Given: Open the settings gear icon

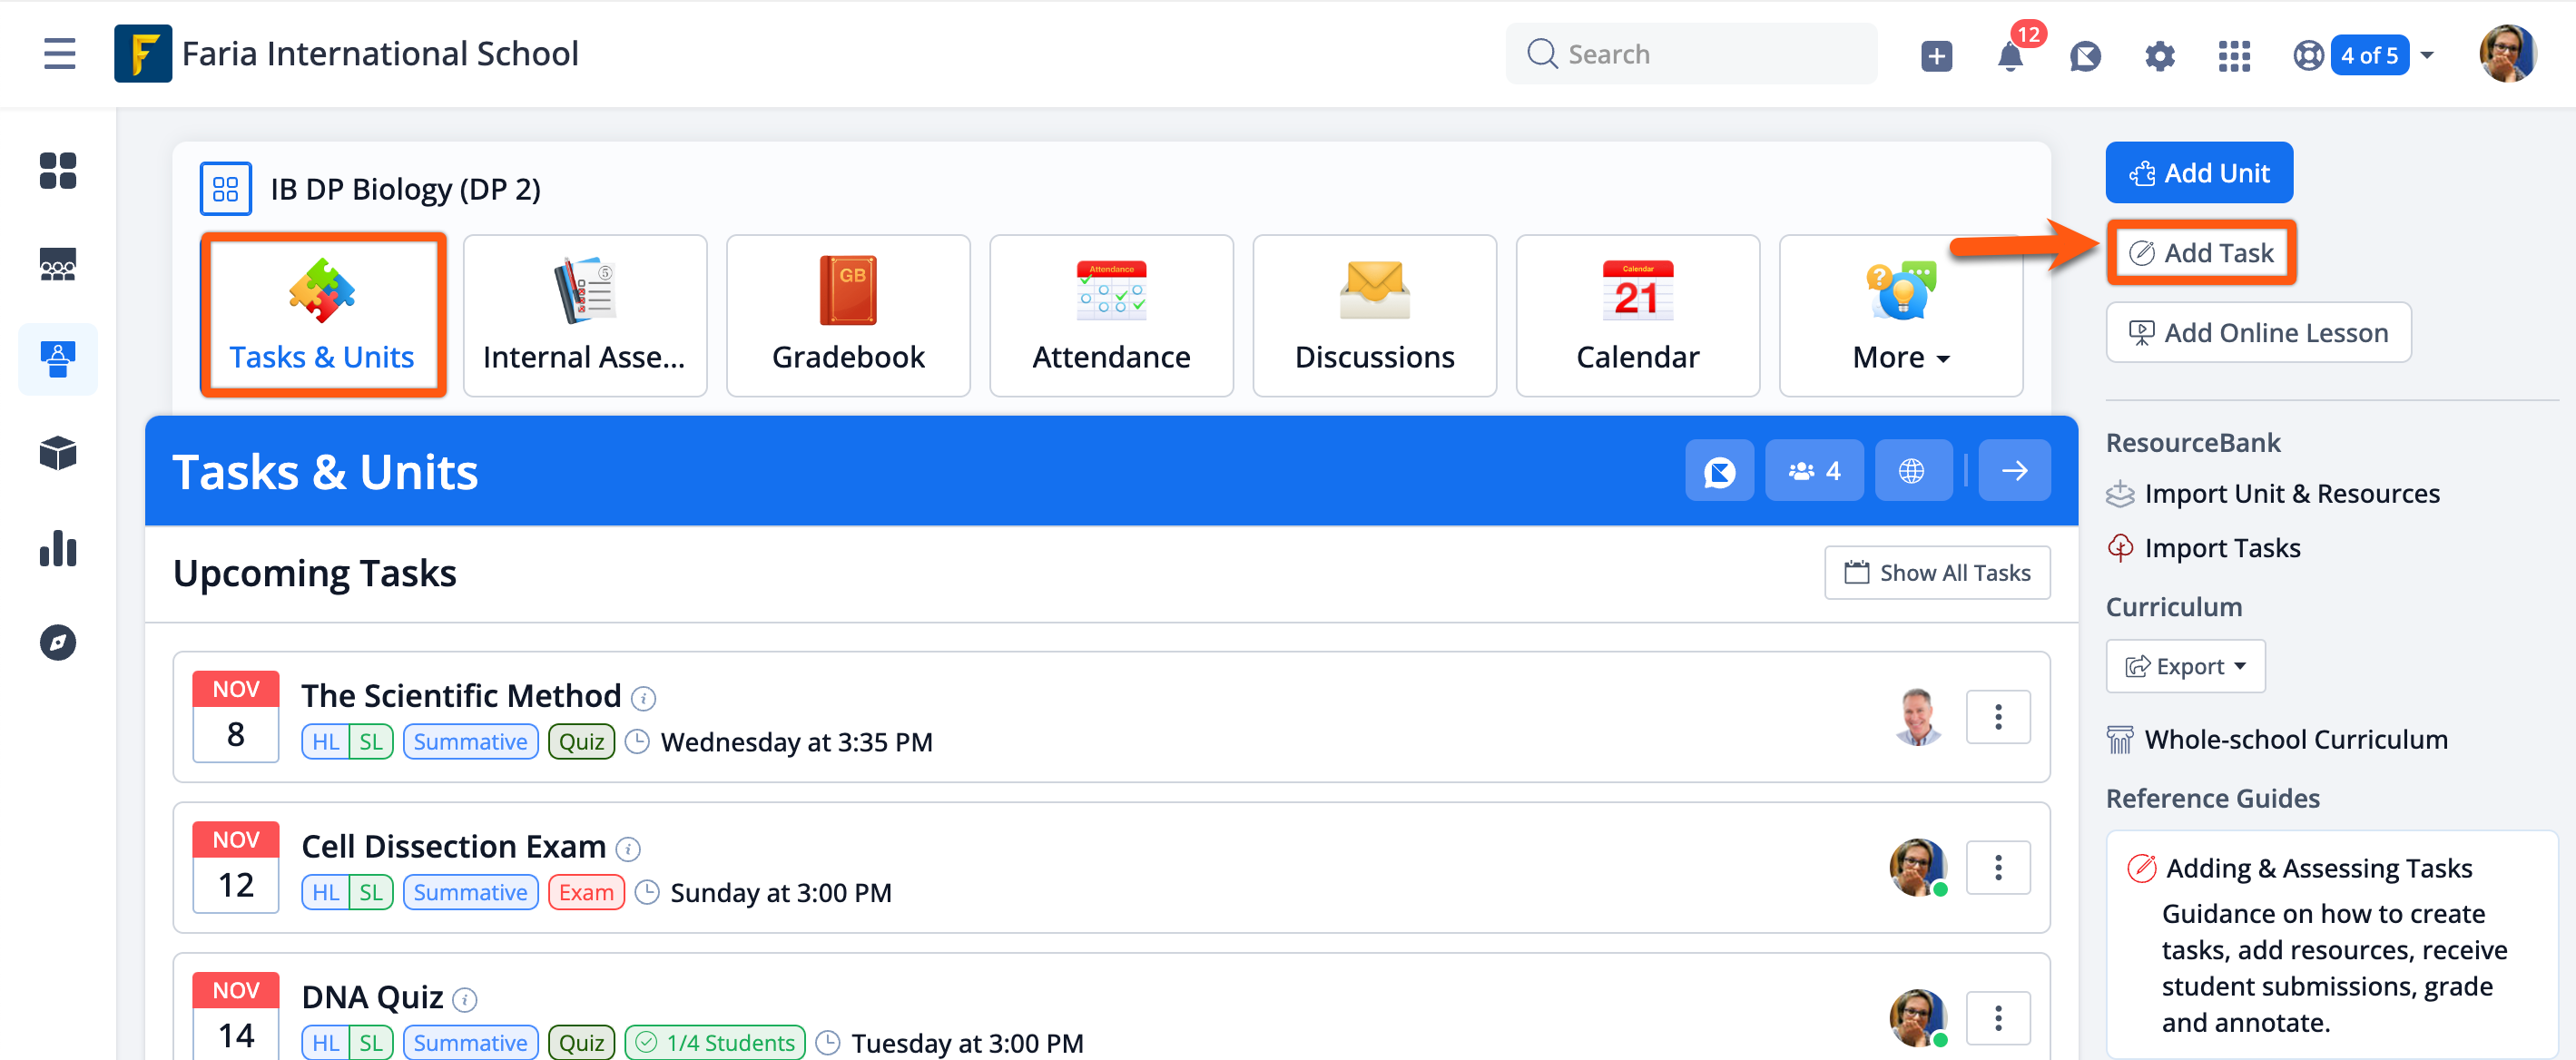Looking at the screenshot, I should coord(2159,55).
